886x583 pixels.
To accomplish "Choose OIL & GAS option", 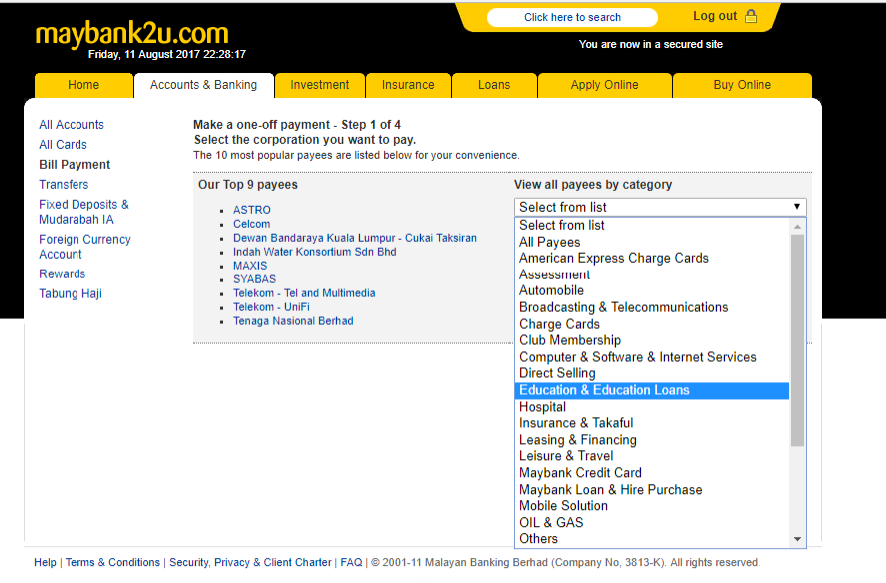I will (x=652, y=523).
